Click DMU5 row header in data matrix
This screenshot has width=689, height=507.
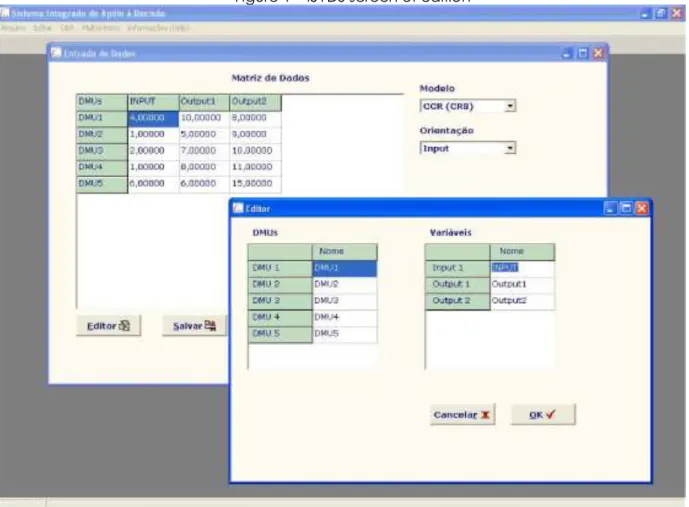coord(102,184)
